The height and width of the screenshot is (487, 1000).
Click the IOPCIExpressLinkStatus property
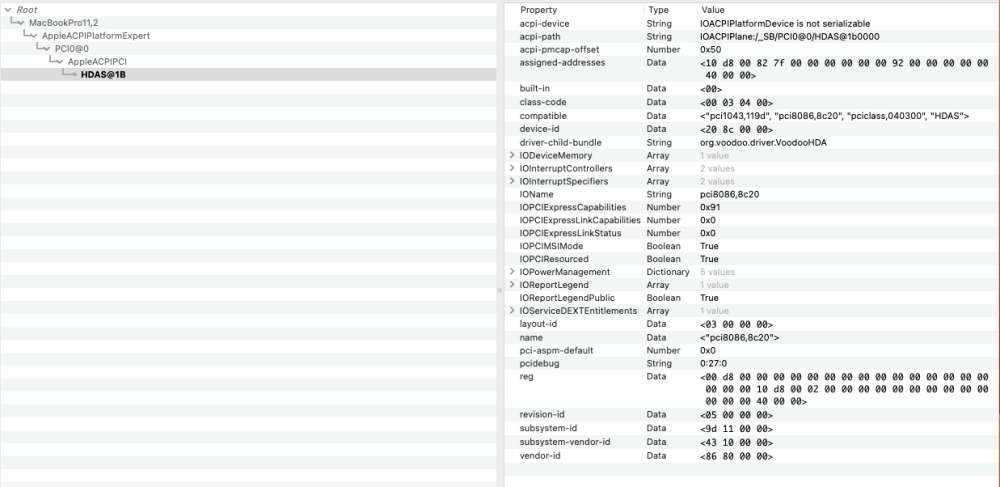point(571,233)
